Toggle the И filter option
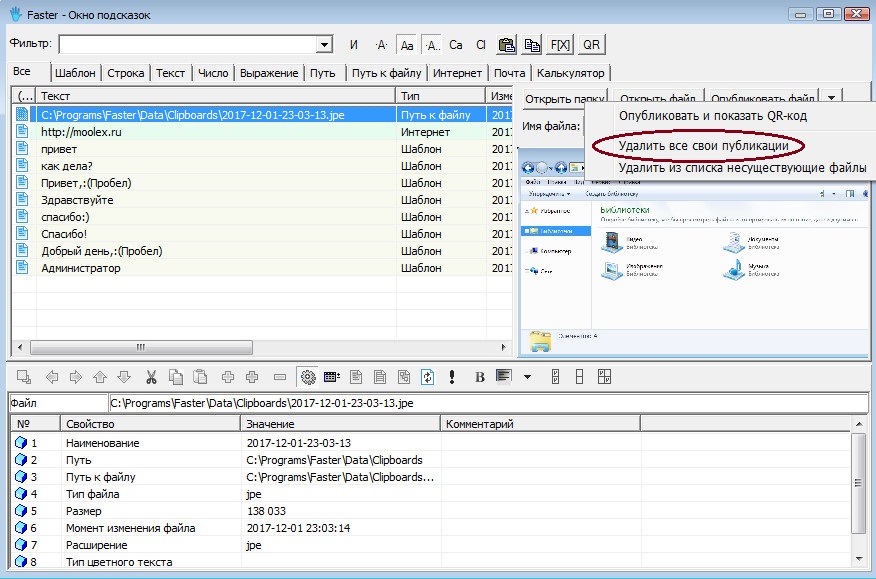Screen dimensions: 876x579 (x=354, y=45)
